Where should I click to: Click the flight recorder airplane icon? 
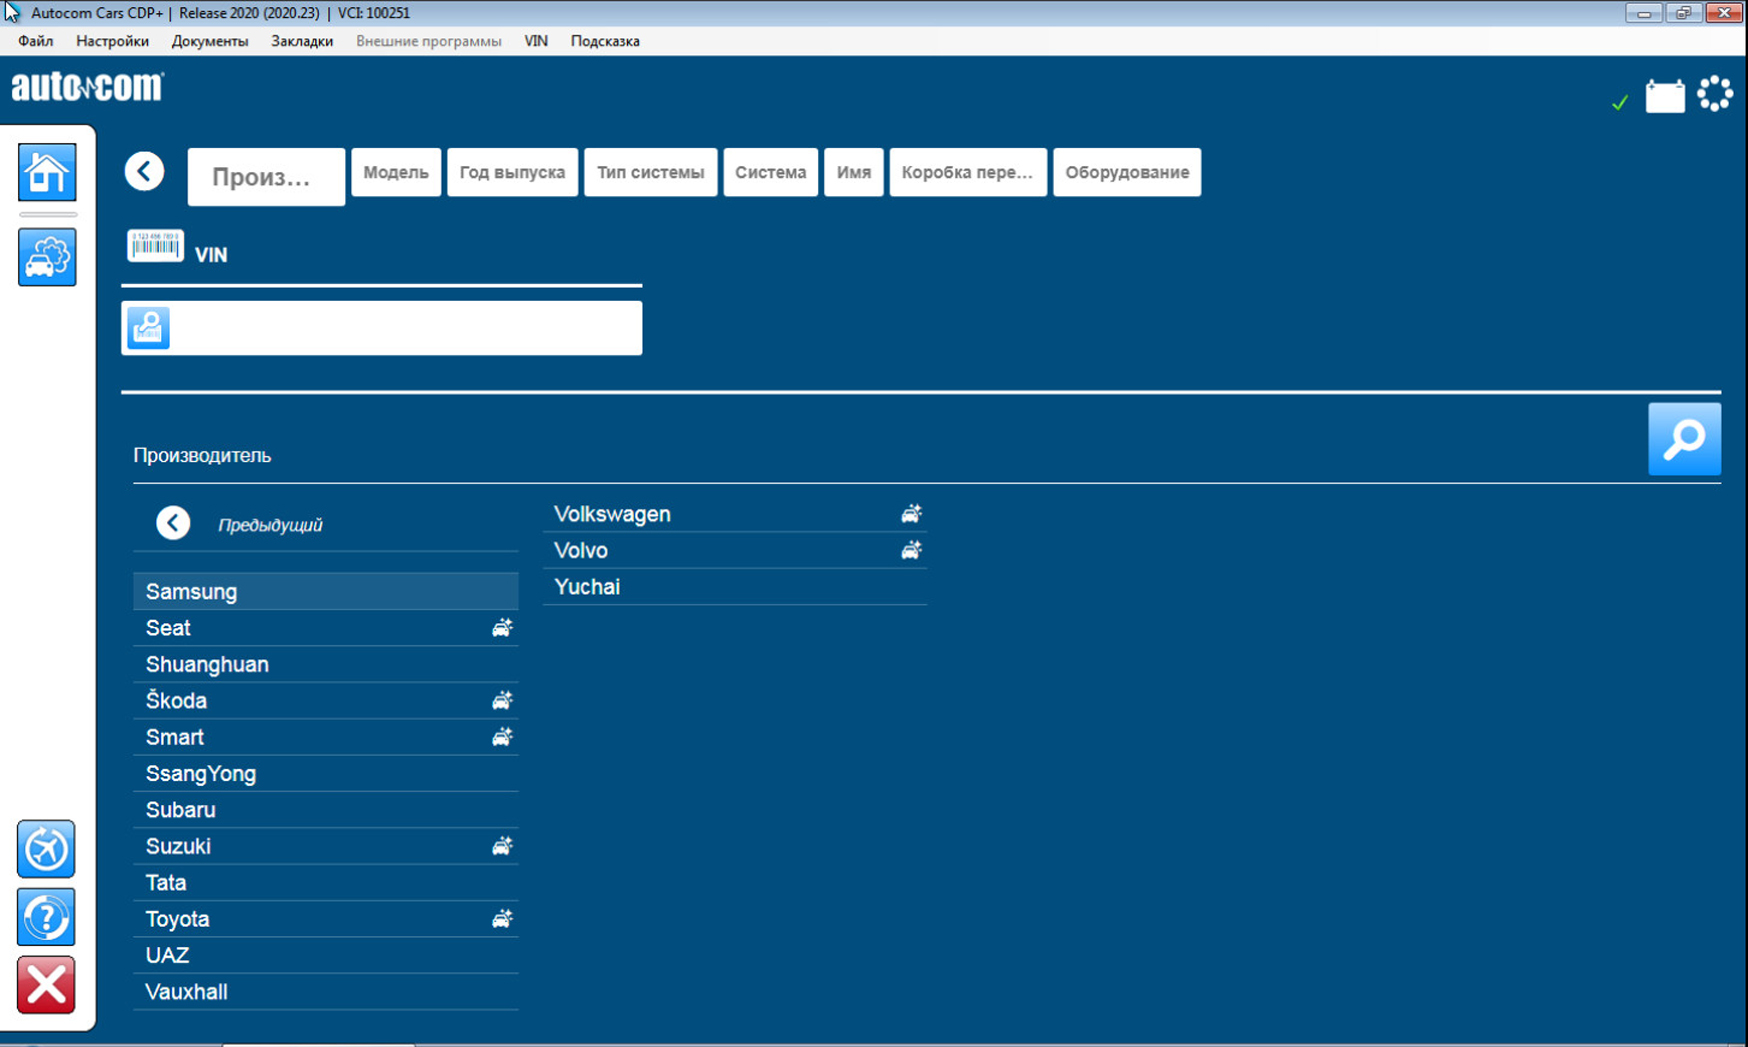(46, 849)
